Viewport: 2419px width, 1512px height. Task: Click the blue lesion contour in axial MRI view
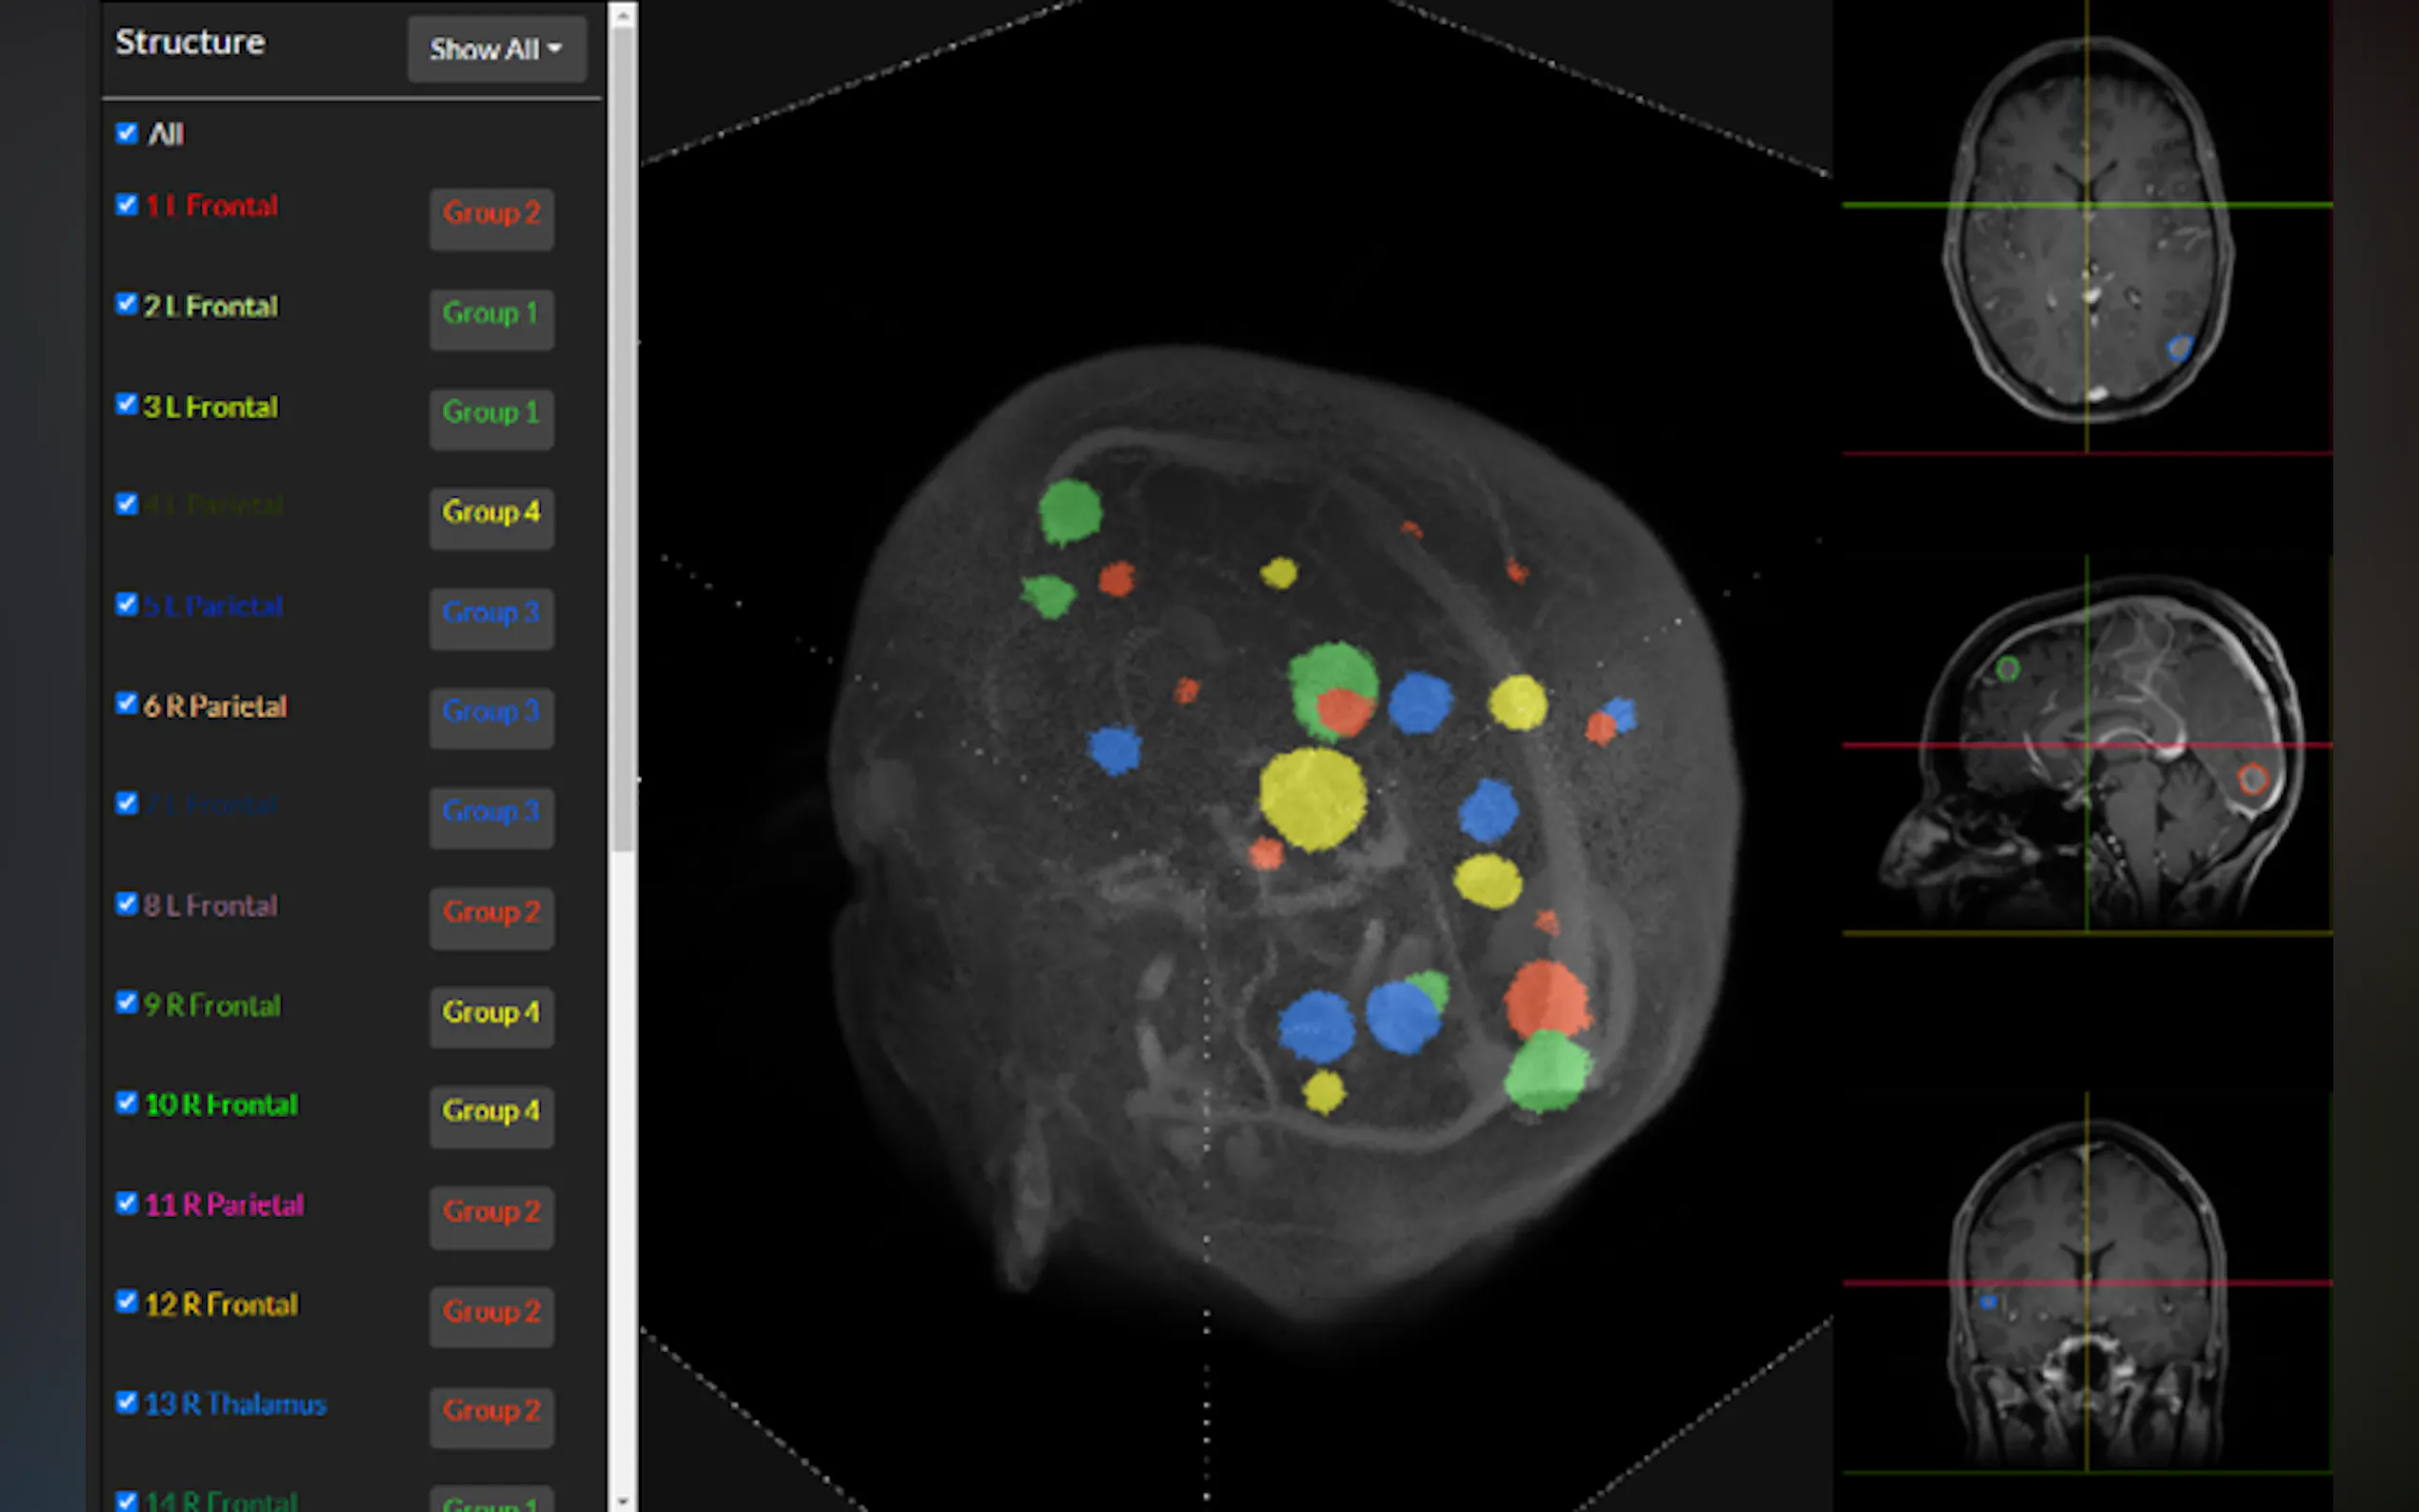2180,347
